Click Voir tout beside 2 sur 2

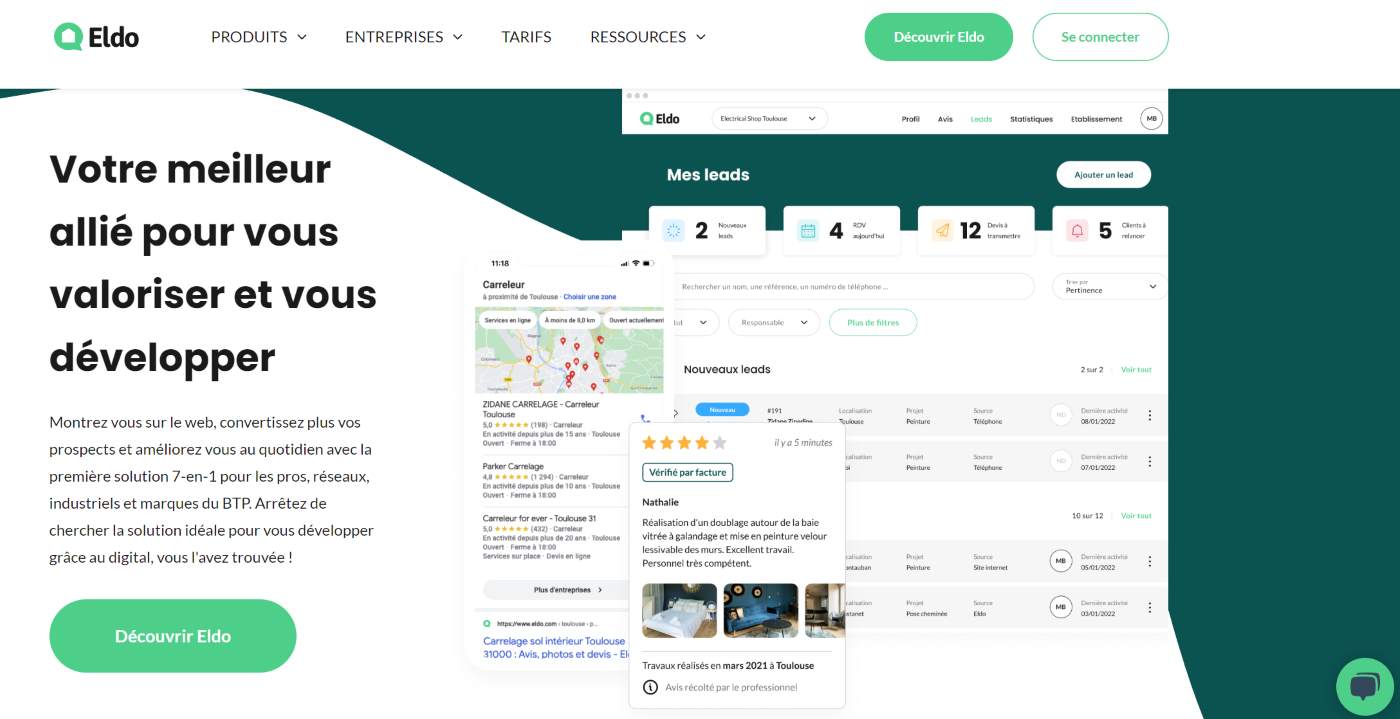(1136, 370)
